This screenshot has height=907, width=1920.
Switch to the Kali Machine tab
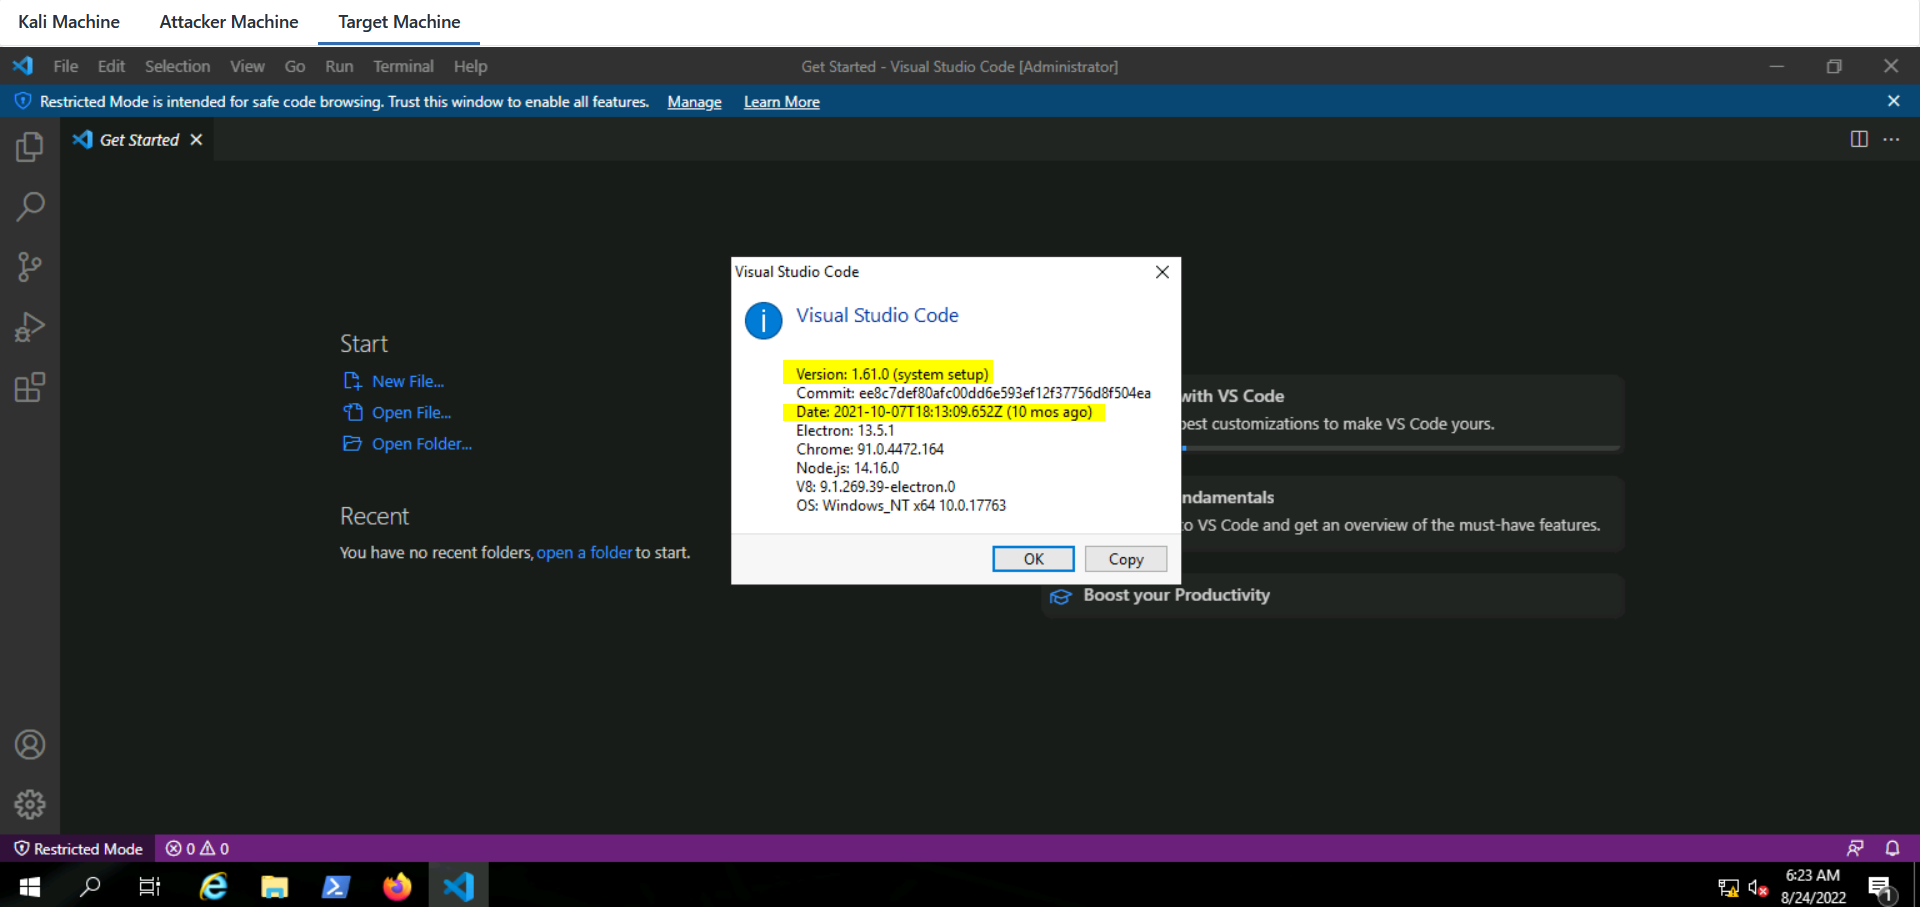coord(69,22)
